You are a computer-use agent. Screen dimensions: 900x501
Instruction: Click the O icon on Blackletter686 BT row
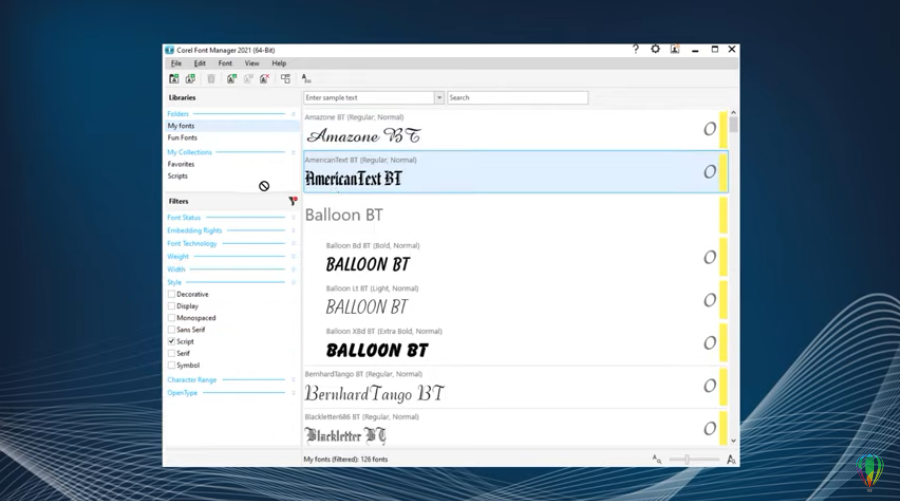point(710,429)
